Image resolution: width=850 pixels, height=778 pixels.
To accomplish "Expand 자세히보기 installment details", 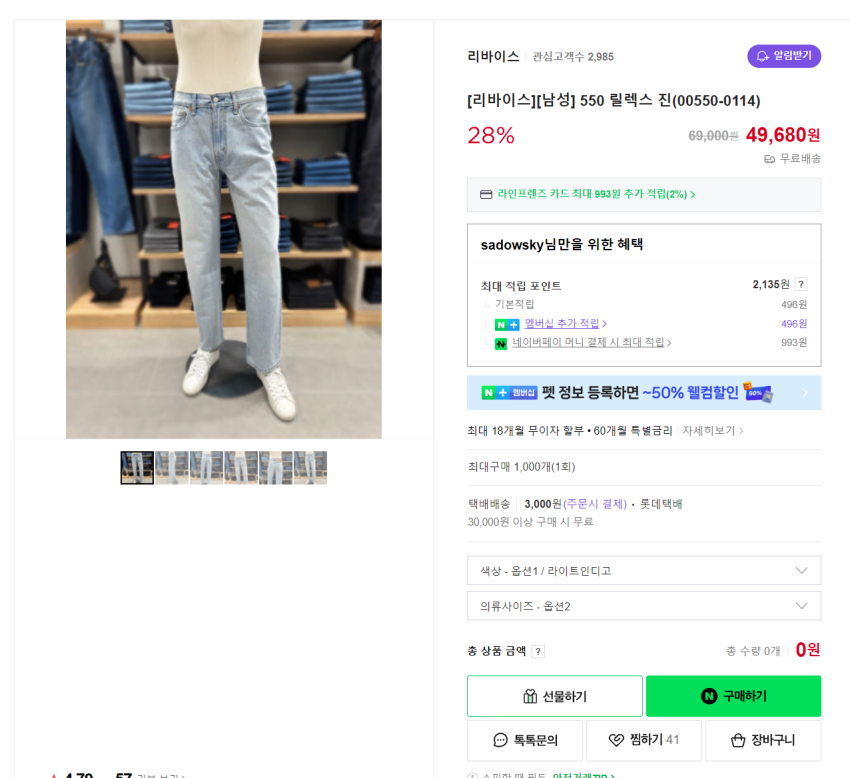I will [713, 431].
